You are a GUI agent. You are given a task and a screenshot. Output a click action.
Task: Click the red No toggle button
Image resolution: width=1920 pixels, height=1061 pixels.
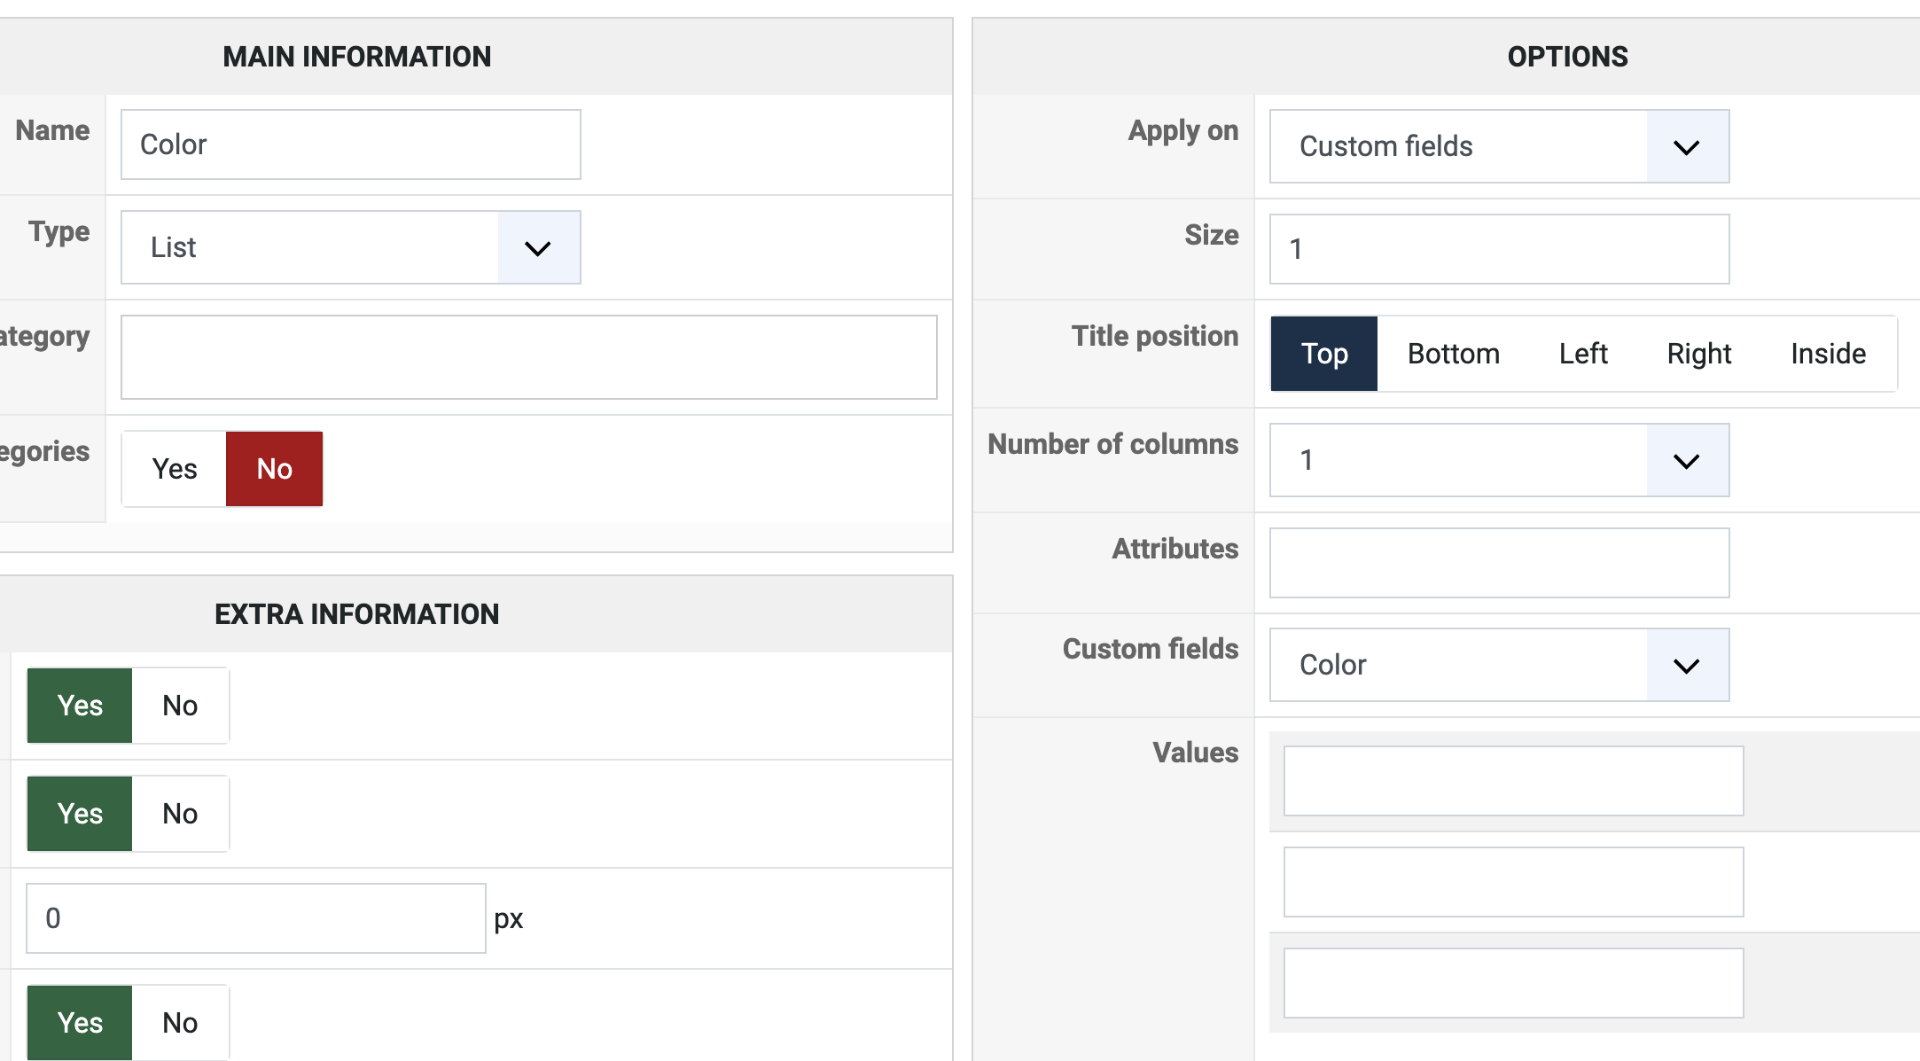[274, 469]
